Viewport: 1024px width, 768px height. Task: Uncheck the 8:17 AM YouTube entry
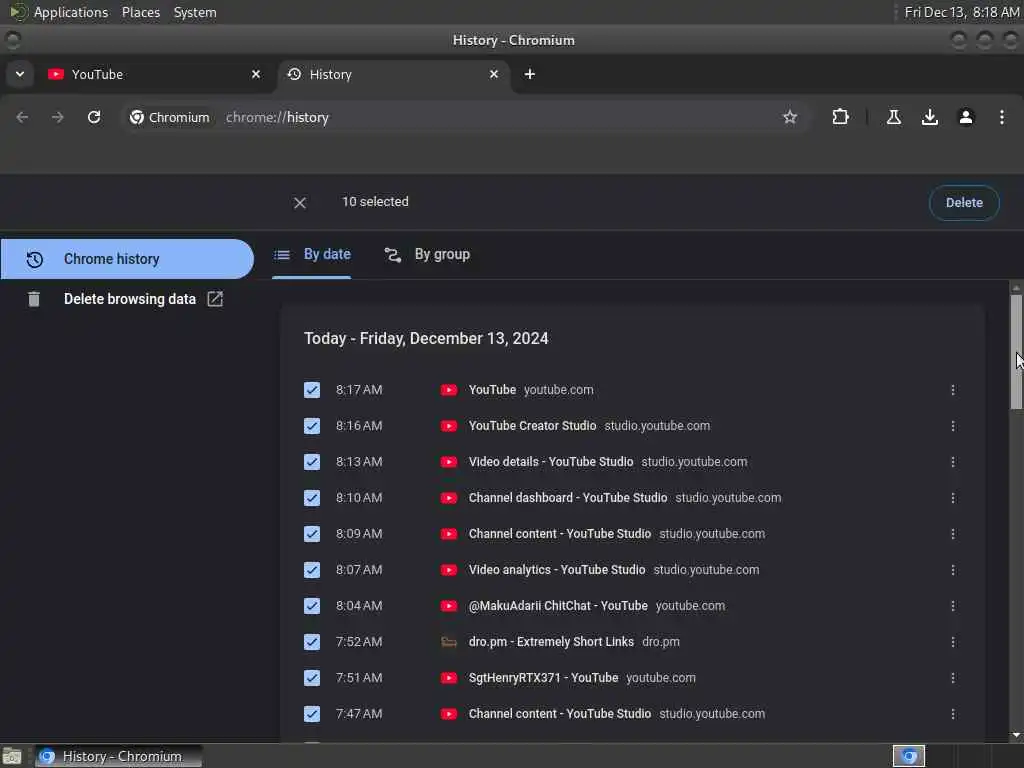point(312,390)
